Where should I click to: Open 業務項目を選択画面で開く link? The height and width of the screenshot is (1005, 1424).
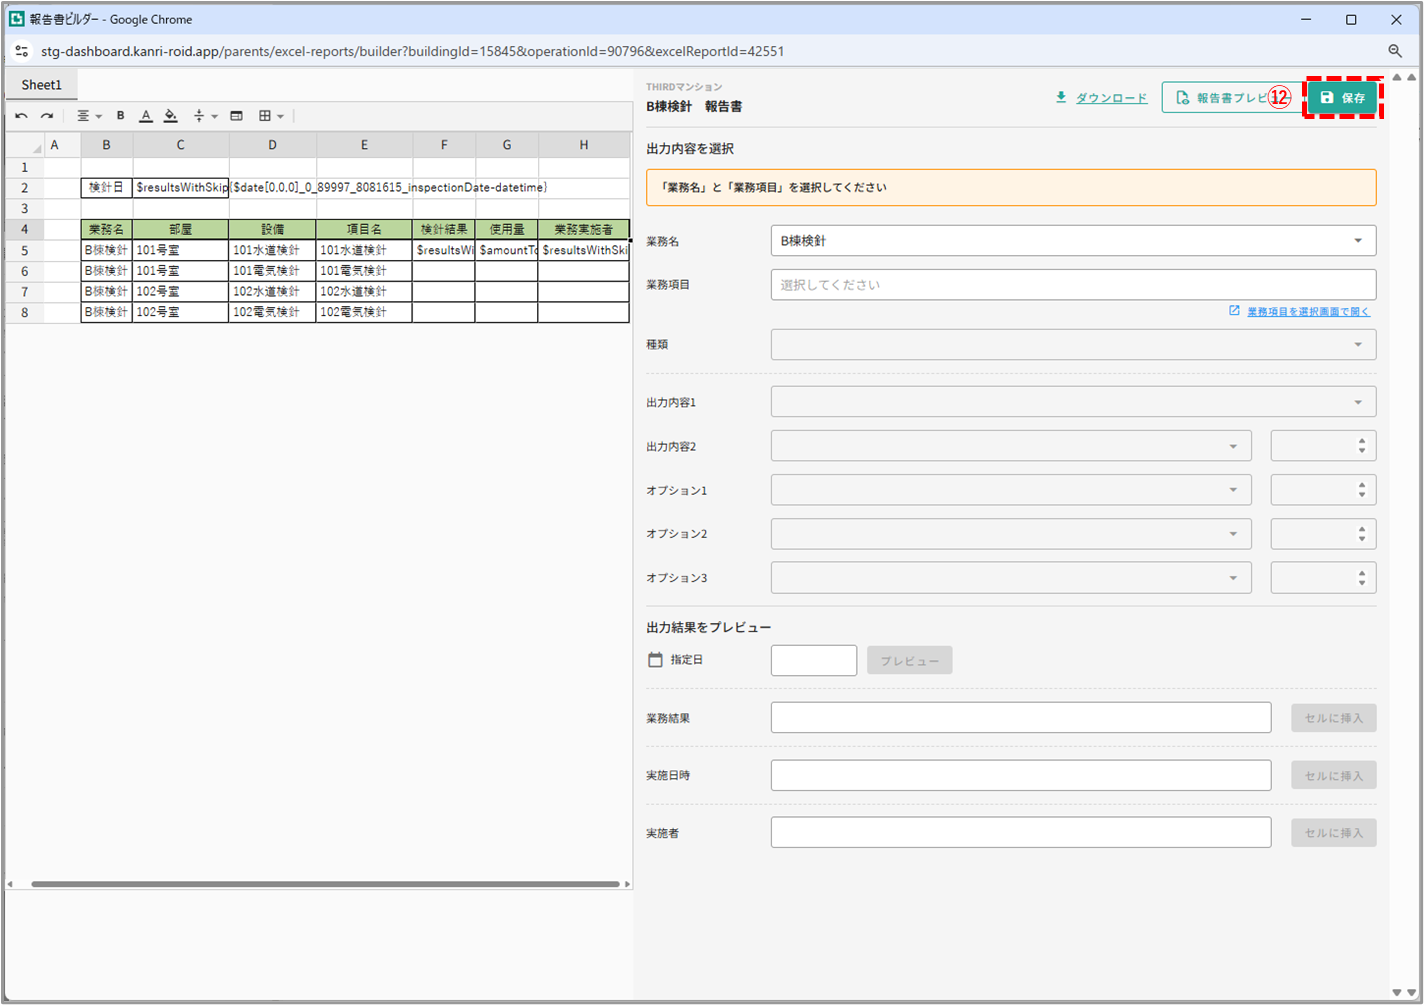(x=1308, y=312)
